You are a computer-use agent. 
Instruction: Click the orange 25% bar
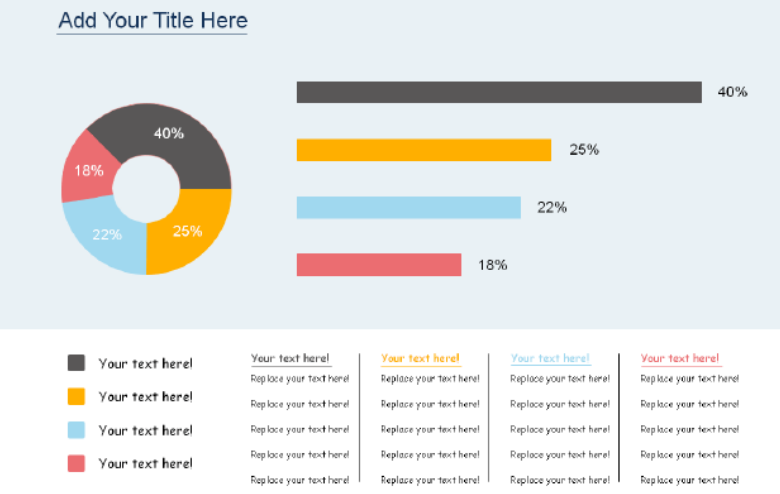[x=423, y=150]
